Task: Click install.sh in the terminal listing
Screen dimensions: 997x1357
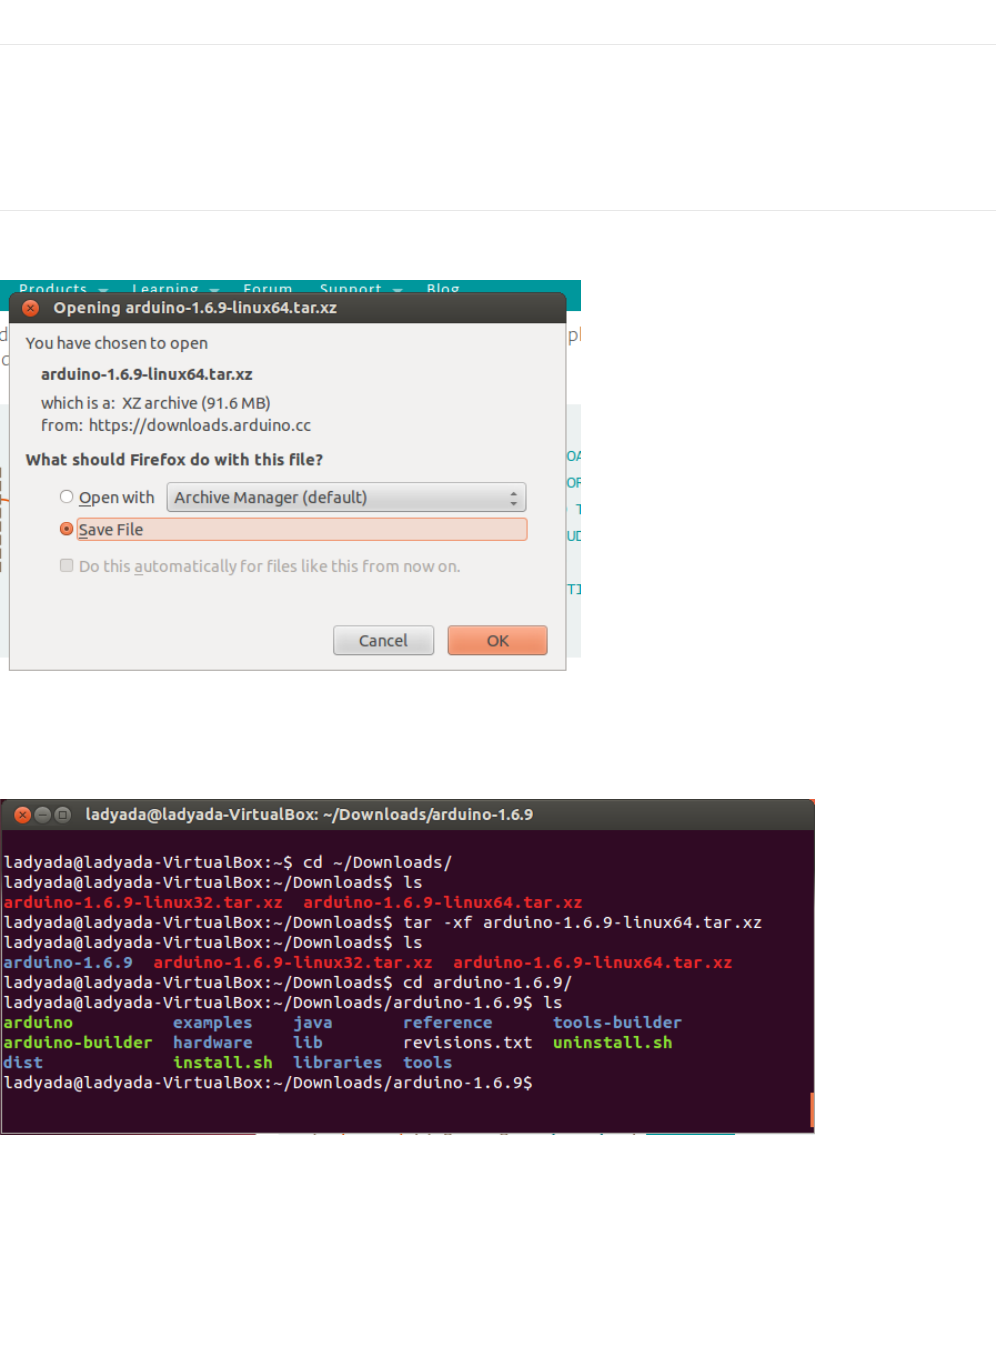Action: [223, 1063]
